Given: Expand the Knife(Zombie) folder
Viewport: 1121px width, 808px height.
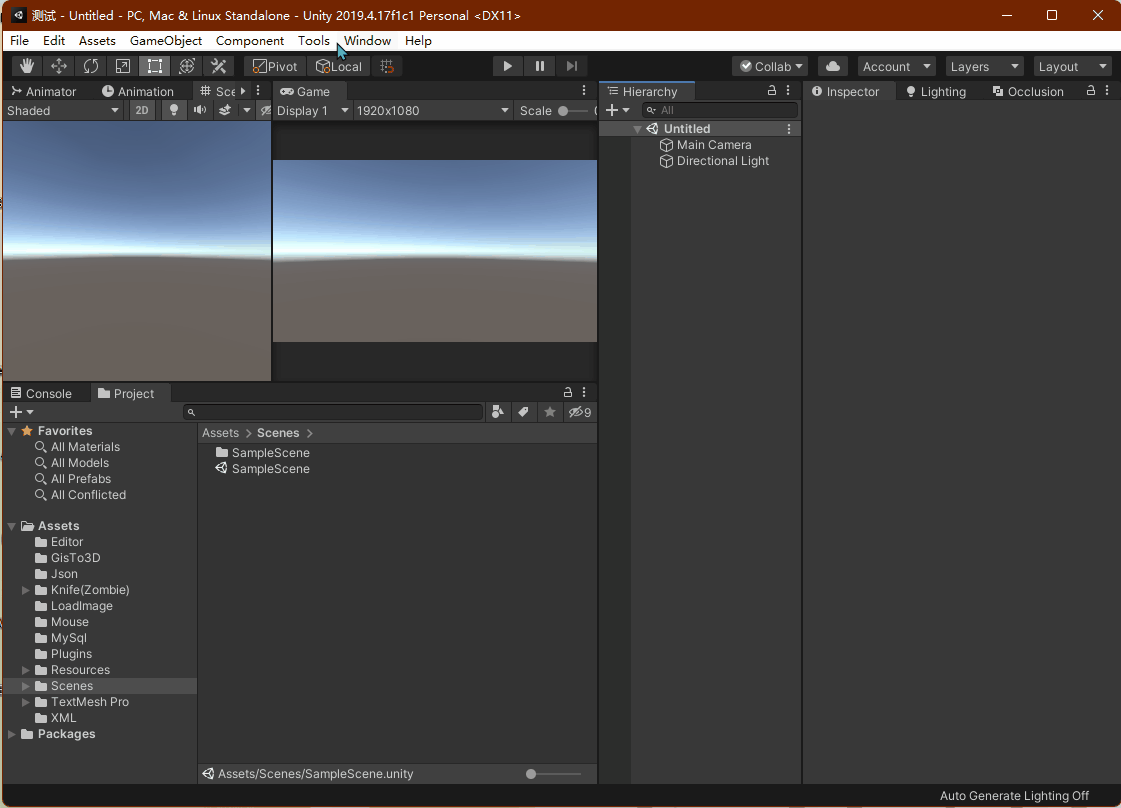Looking at the screenshot, I should click(26, 590).
